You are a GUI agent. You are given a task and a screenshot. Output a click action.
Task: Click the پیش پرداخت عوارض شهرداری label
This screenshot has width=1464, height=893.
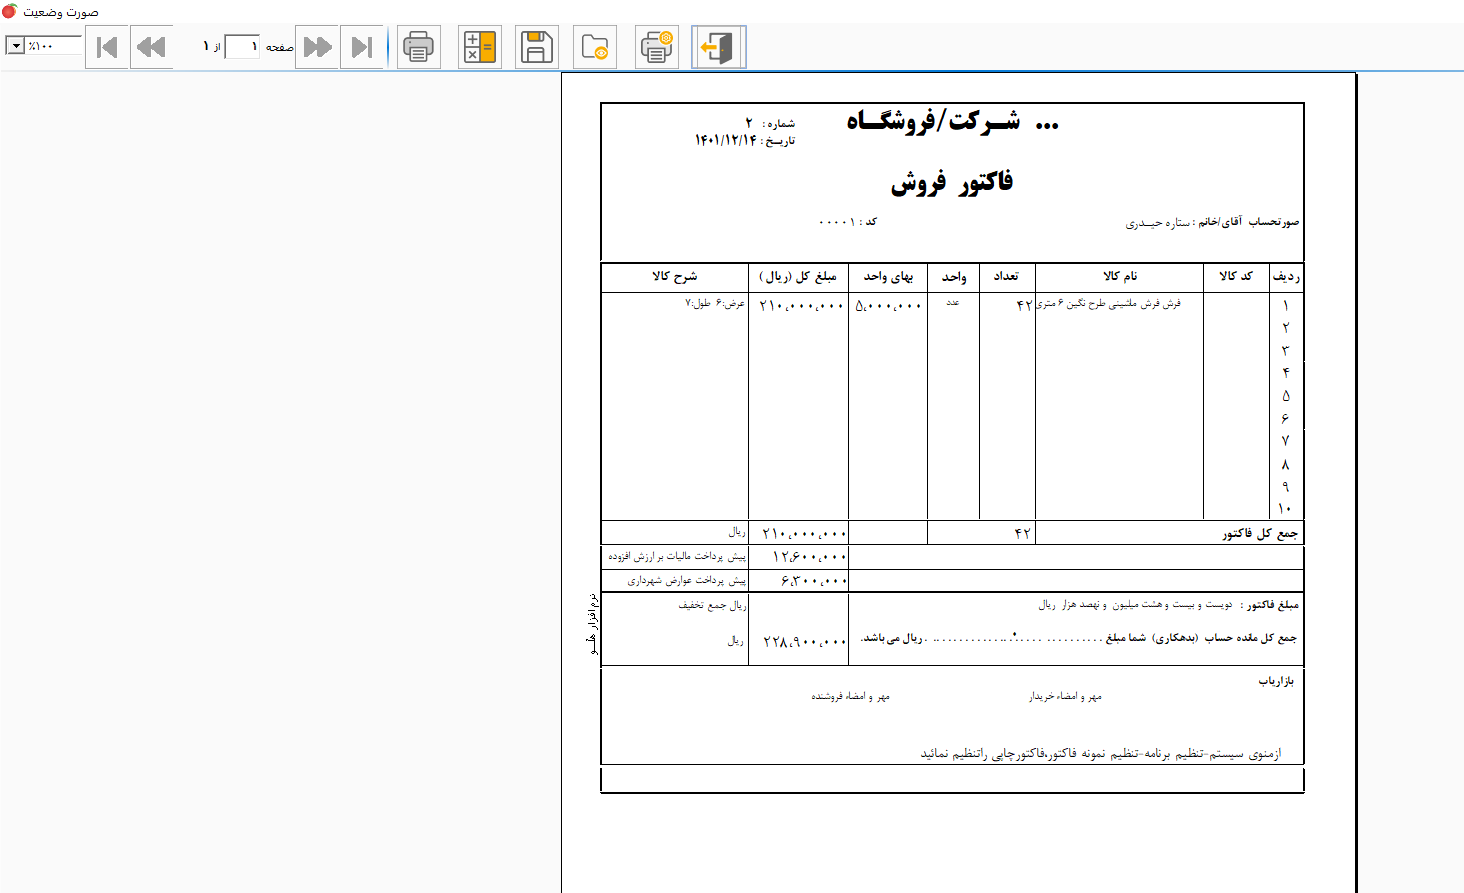[687, 580]
